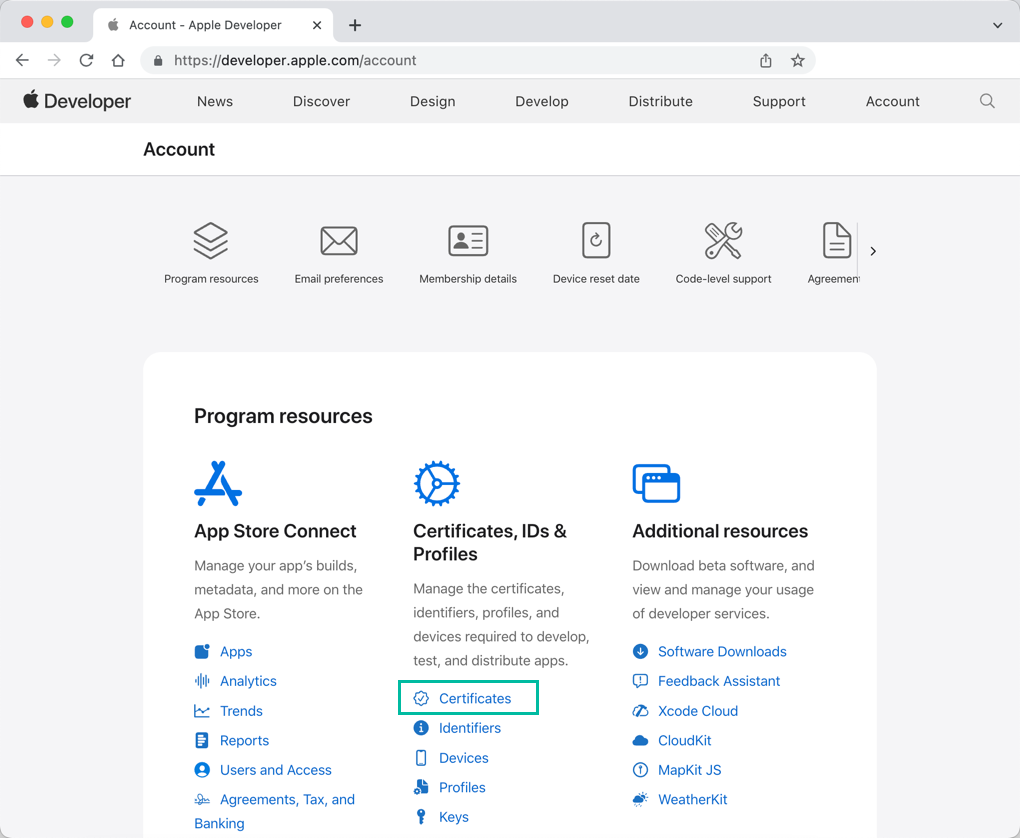Screen dimensions: 1020x838
Task: Go to Xcode Cloud link
Action: pos(697,711)
